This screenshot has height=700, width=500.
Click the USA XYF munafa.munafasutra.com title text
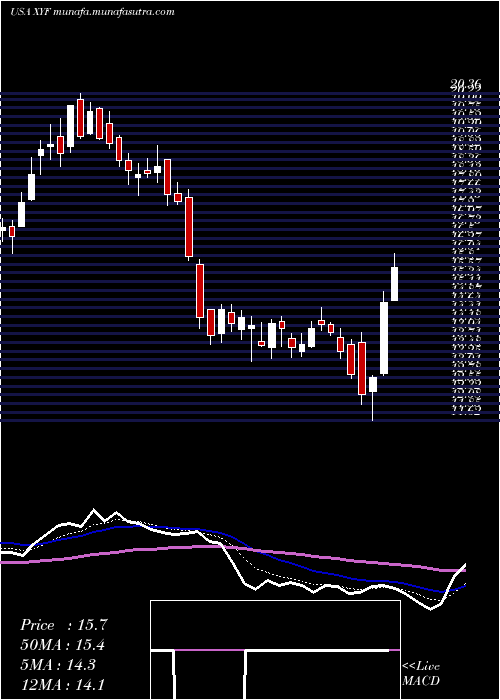[92, 12]
